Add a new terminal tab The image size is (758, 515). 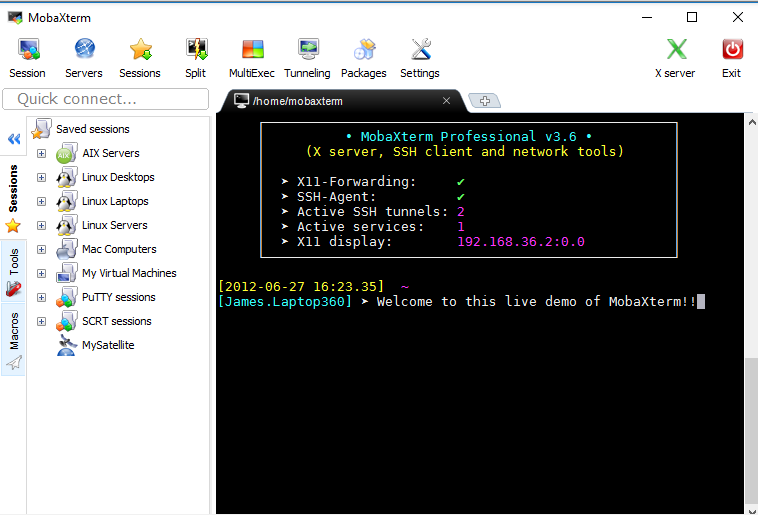pos(484,100)
